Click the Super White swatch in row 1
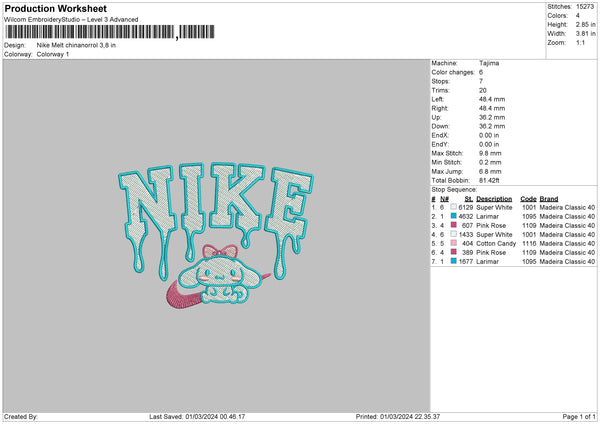This screenshot has height=424, width=600. click(x=453, y=207)
